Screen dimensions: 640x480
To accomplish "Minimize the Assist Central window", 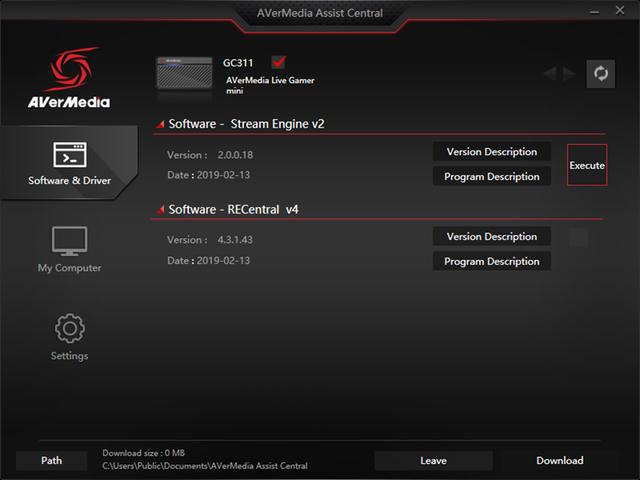I will pyautogui.click(x=595, y=12).
